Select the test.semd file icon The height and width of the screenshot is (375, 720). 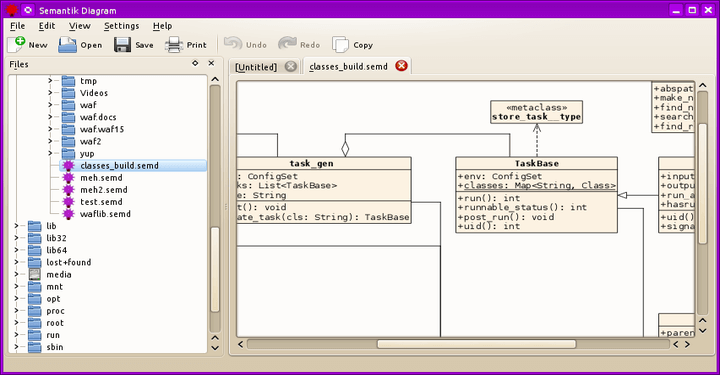point(68,201)
